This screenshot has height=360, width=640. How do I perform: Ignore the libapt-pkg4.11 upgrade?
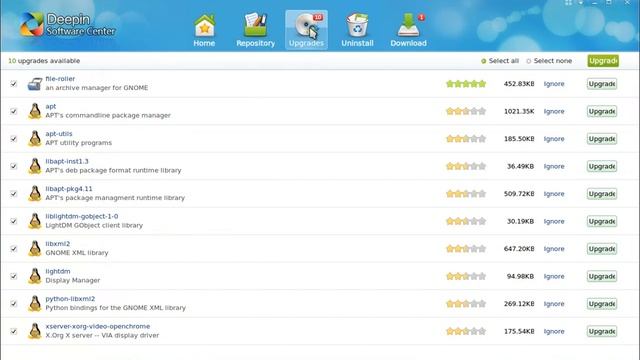tap(554, 193)
